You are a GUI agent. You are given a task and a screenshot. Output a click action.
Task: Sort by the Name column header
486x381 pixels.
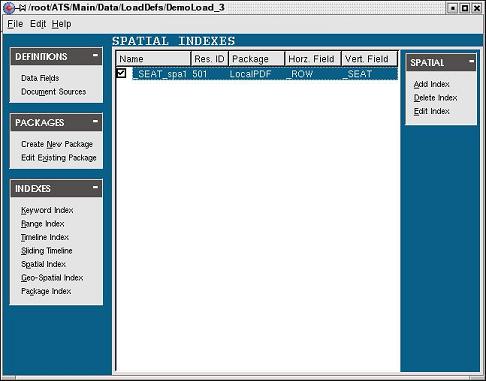click(153, 59)
